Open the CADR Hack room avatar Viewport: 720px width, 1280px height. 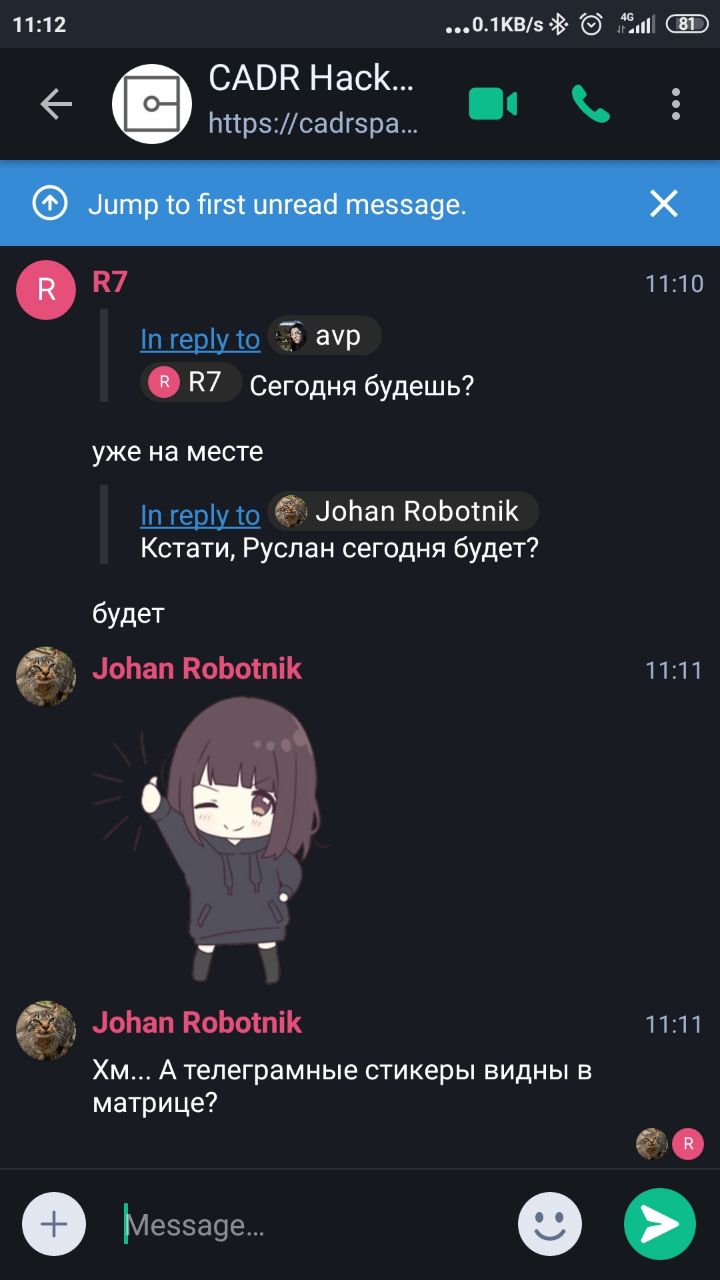(152, 104)
